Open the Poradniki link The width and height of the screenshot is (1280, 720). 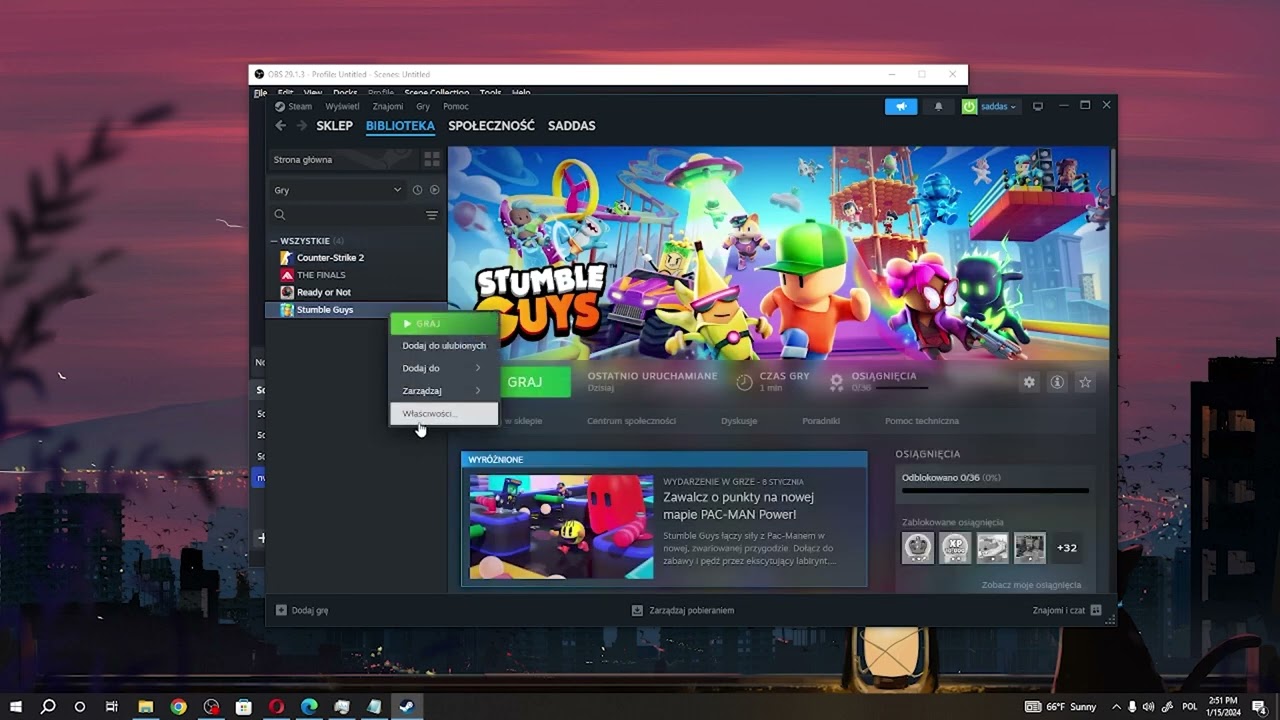point(821,421)
